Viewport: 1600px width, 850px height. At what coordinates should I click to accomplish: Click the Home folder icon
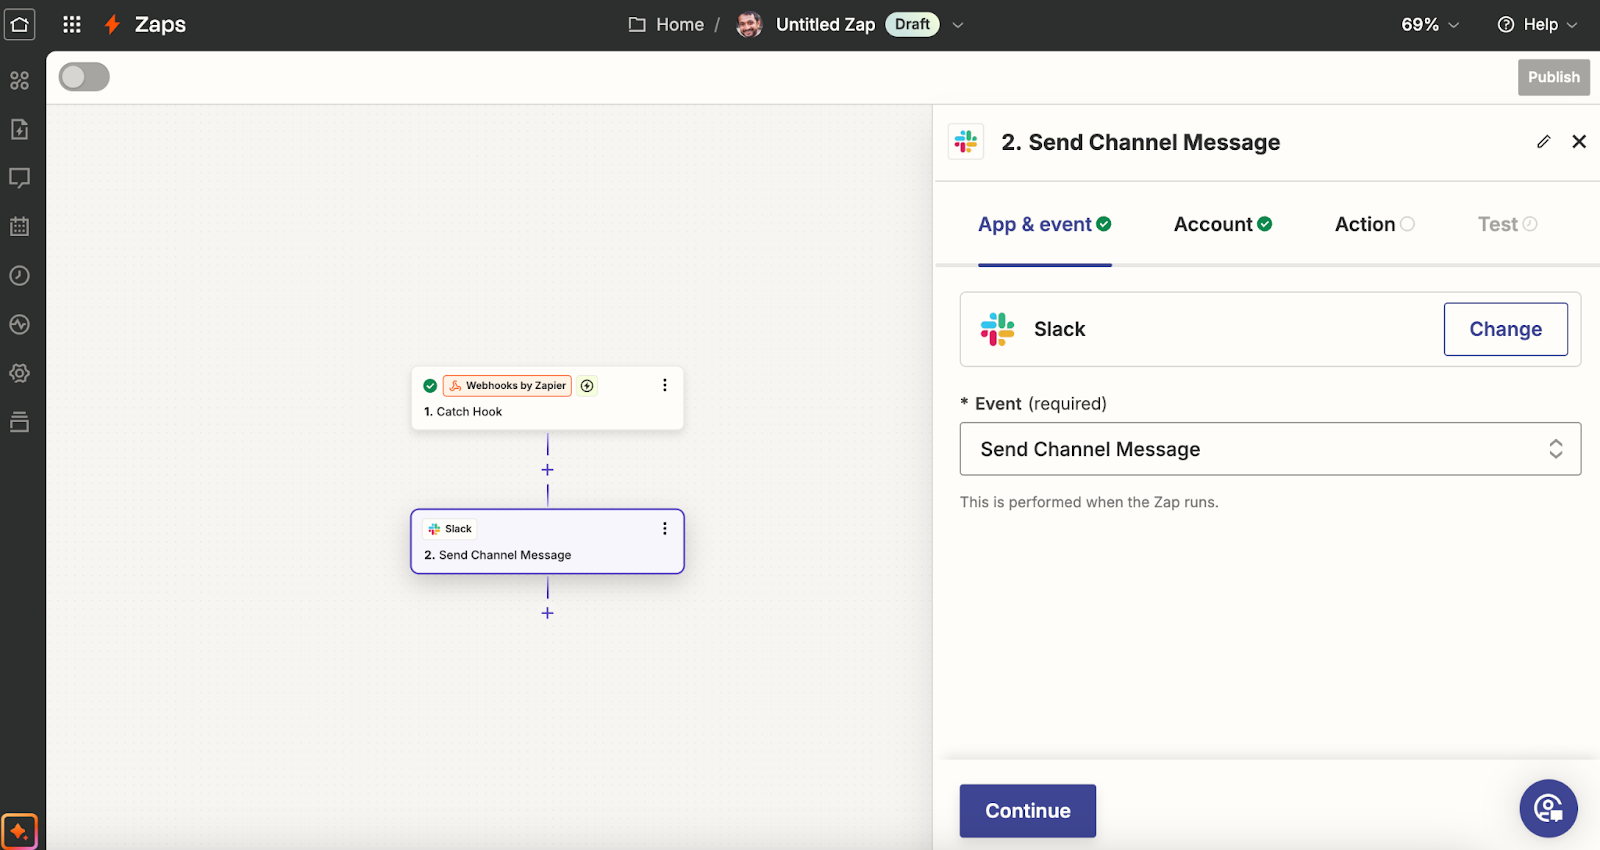637,24
